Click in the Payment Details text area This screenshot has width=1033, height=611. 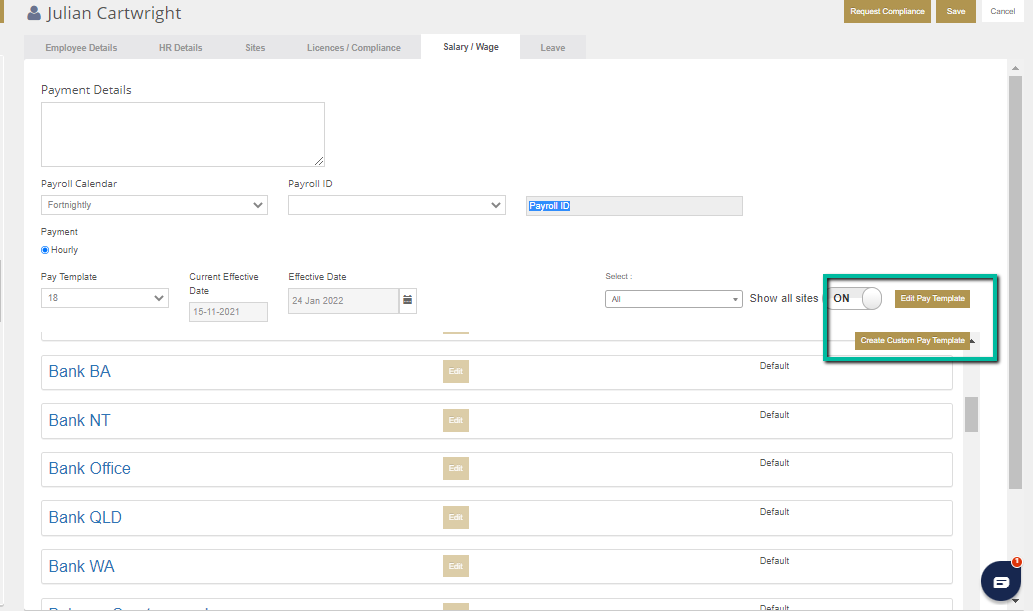tap(182, 134)
